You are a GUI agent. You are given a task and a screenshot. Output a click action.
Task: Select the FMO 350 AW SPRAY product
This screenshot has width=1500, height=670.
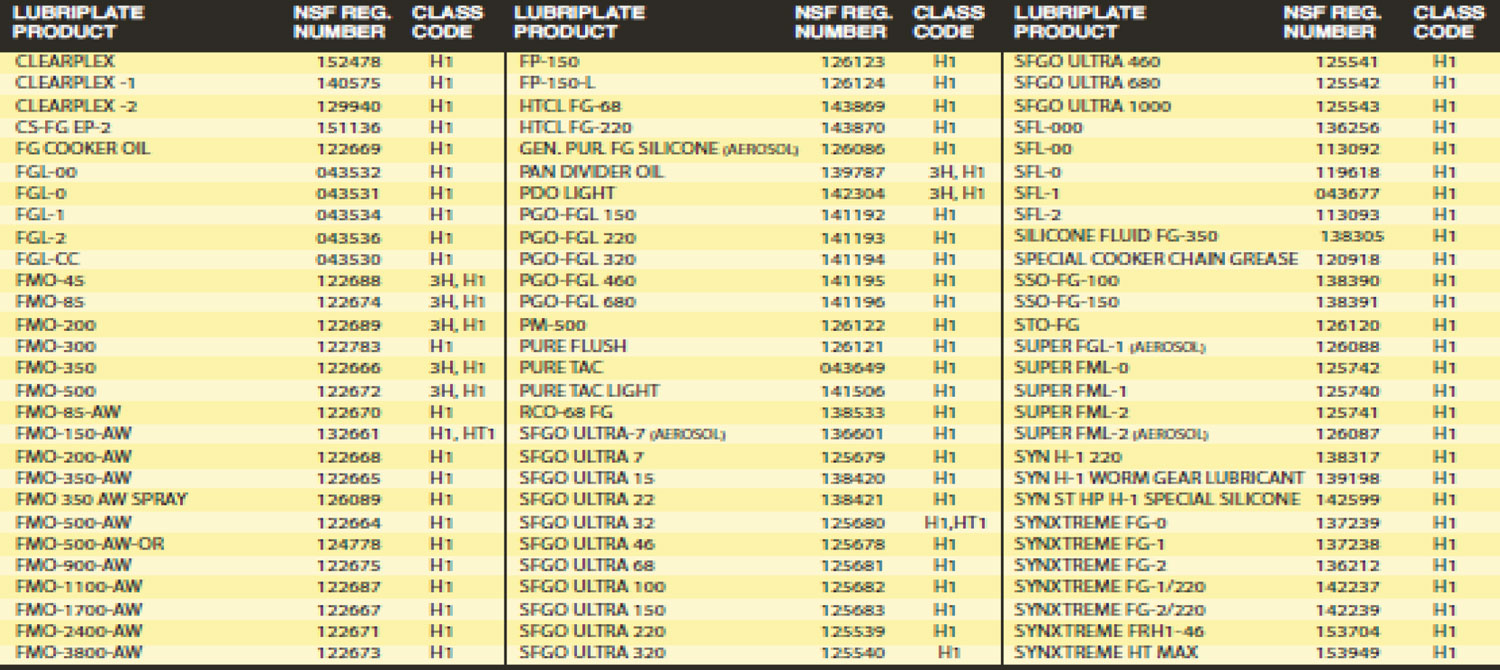[x=102, y=499]
